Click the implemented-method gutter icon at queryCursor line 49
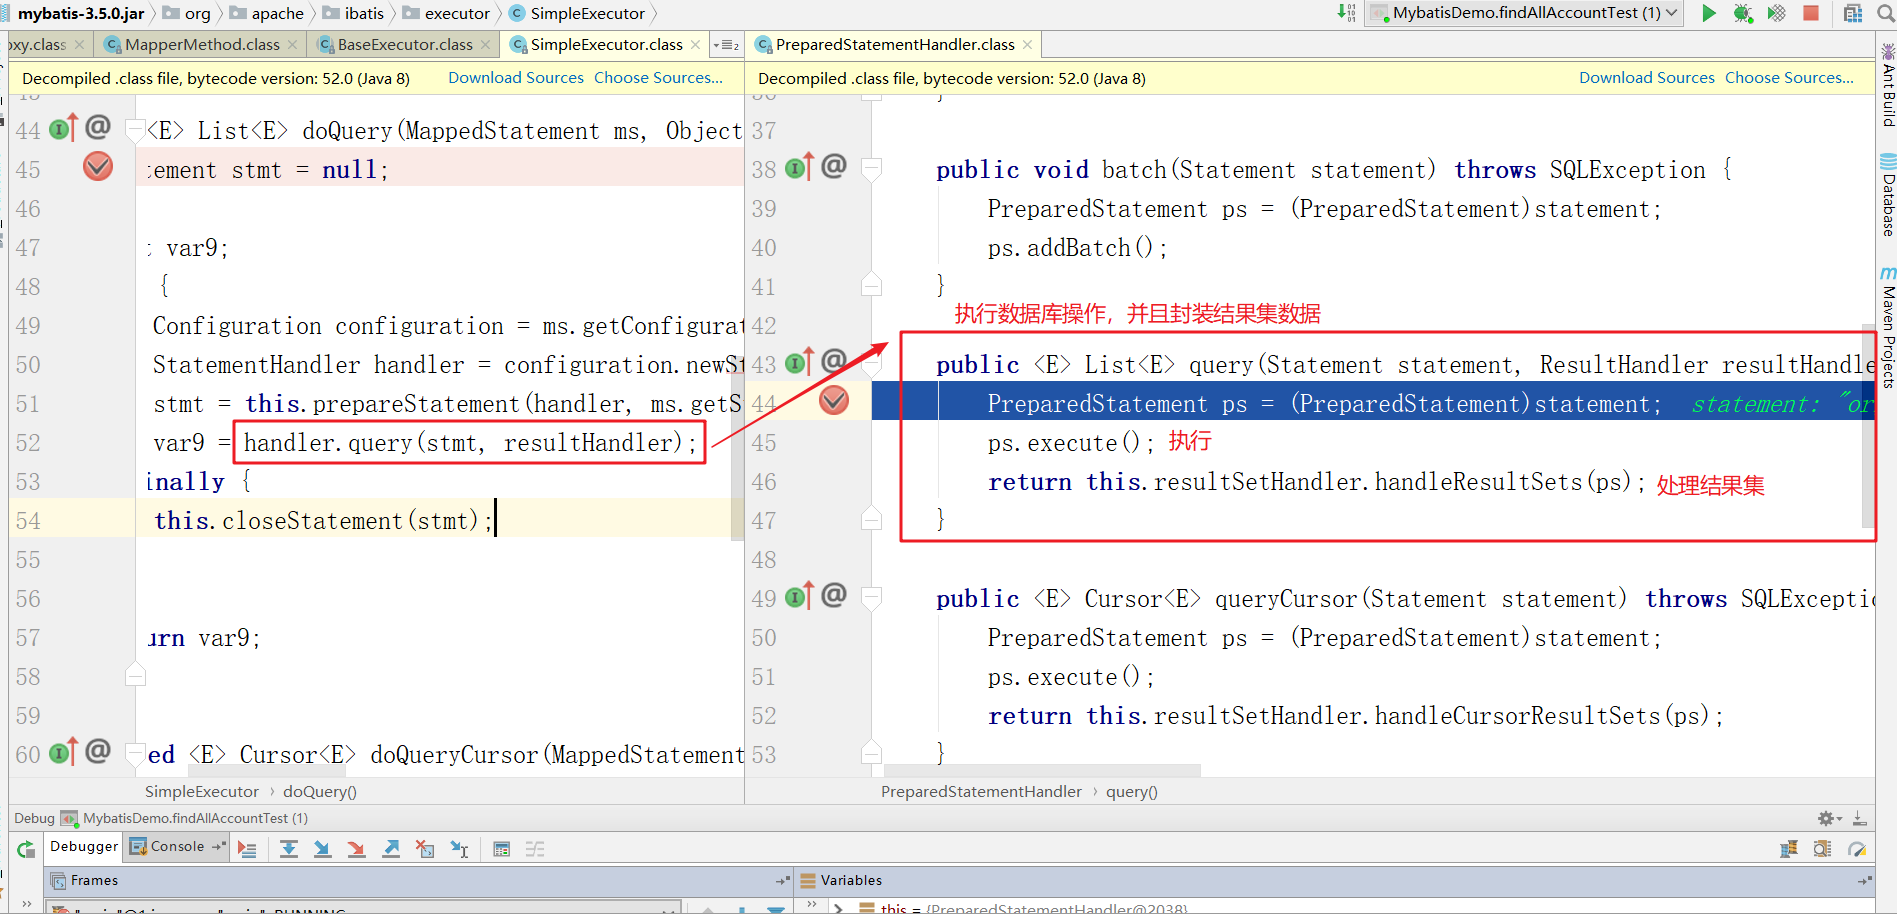Screen dimensions: 1897x914 (x=799, y=596)
